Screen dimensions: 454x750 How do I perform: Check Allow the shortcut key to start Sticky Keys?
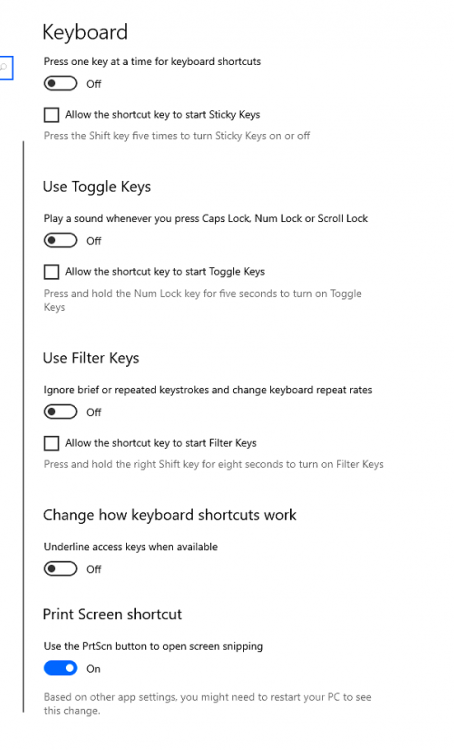point(51,115)
